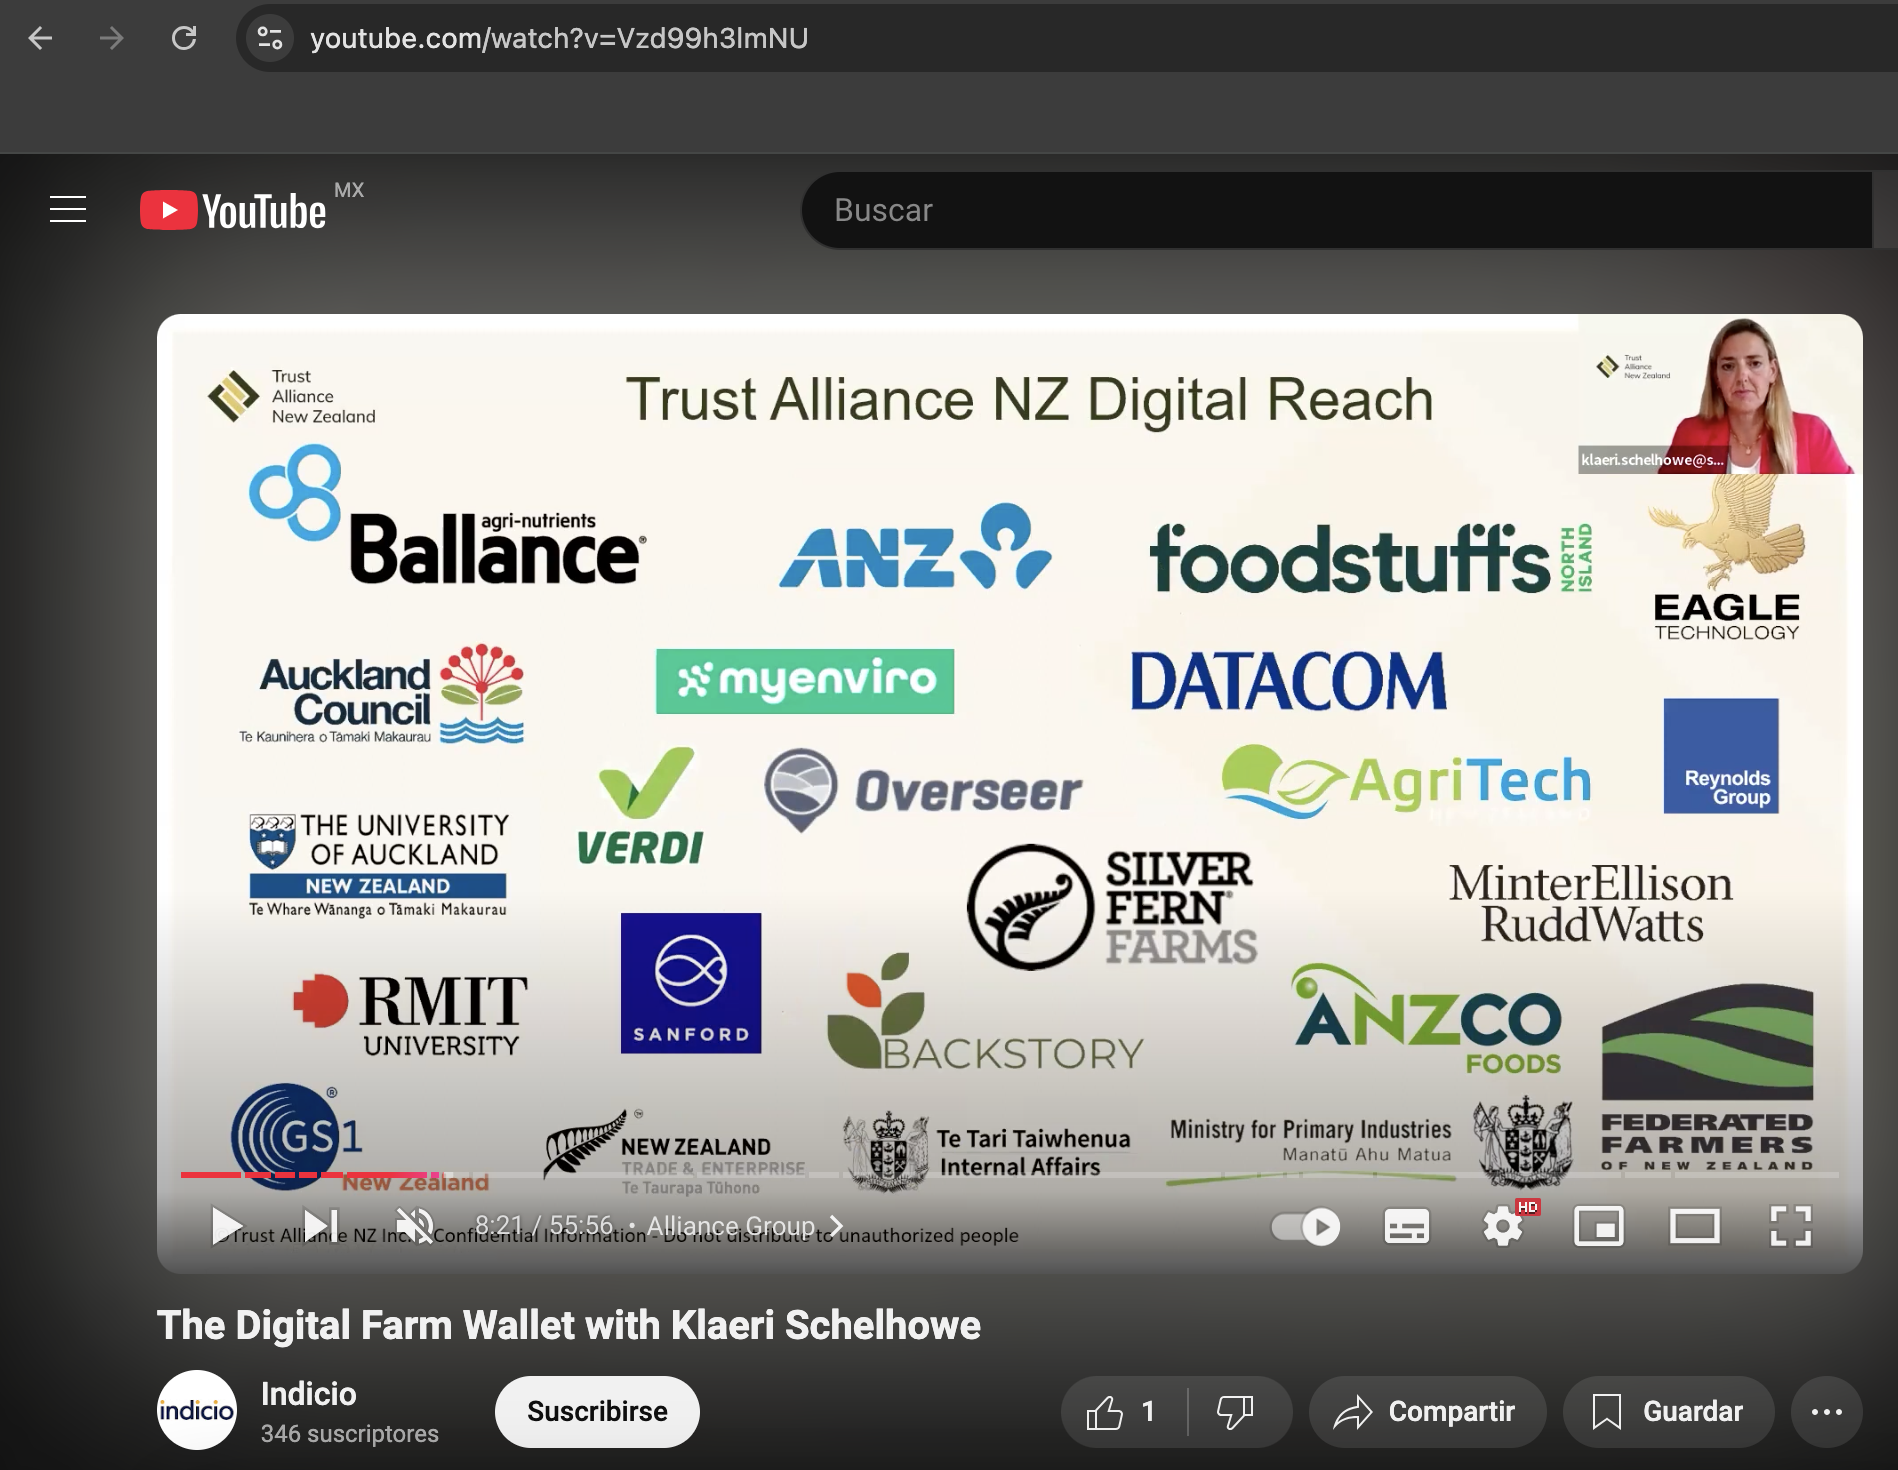This screenshot has width=1898, height=1470.
Task: Click the Compartir share button
Action: (x=1427, y=1412)
